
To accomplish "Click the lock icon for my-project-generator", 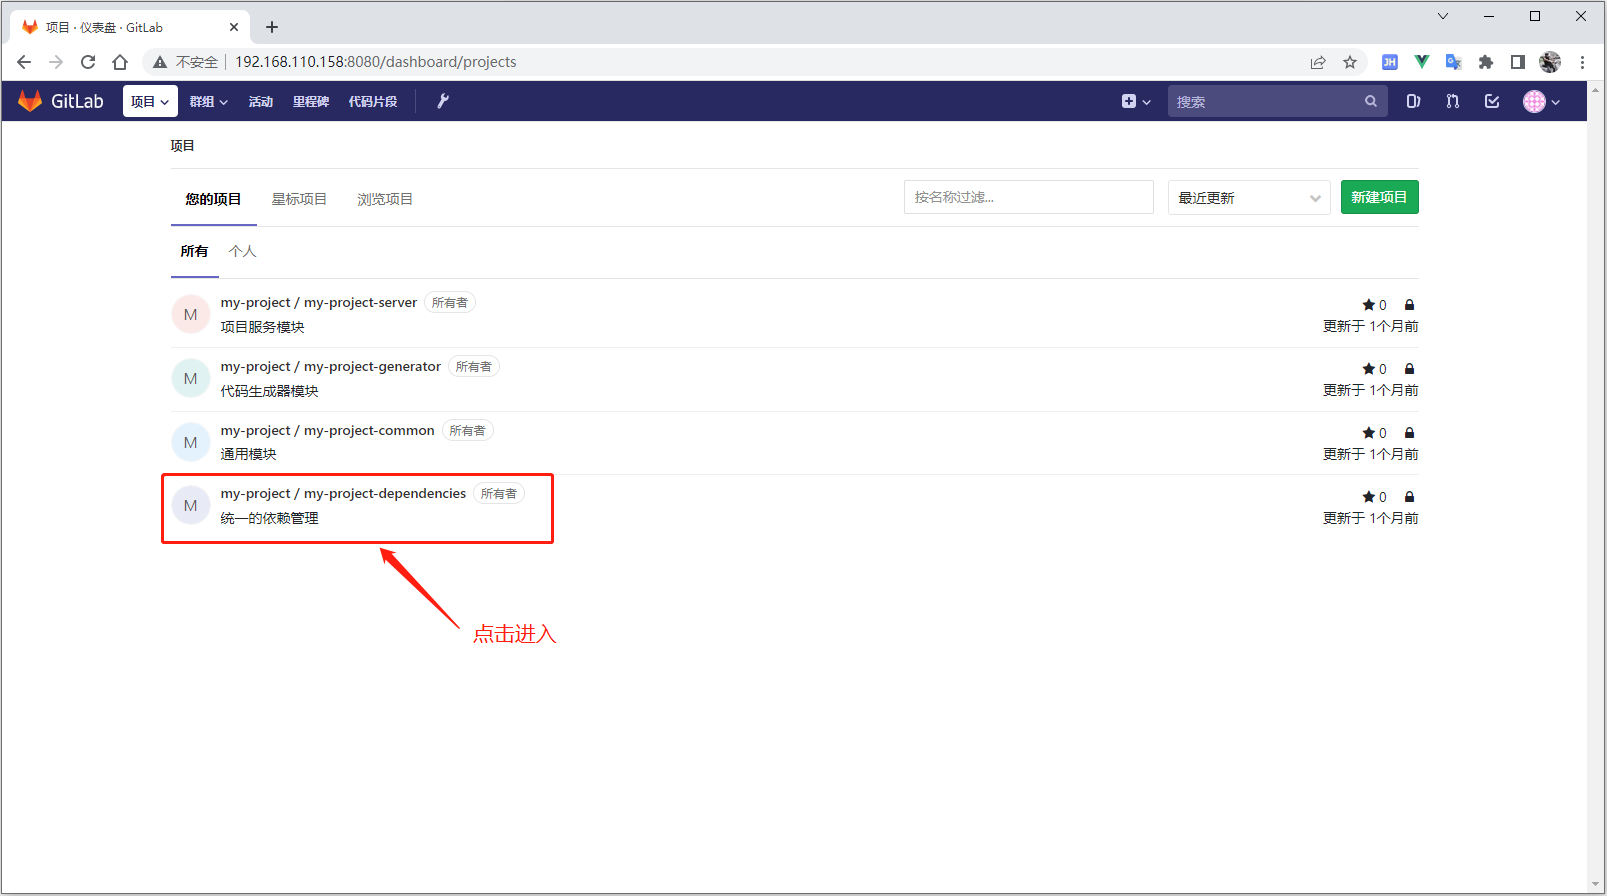I will [1409, 369].
